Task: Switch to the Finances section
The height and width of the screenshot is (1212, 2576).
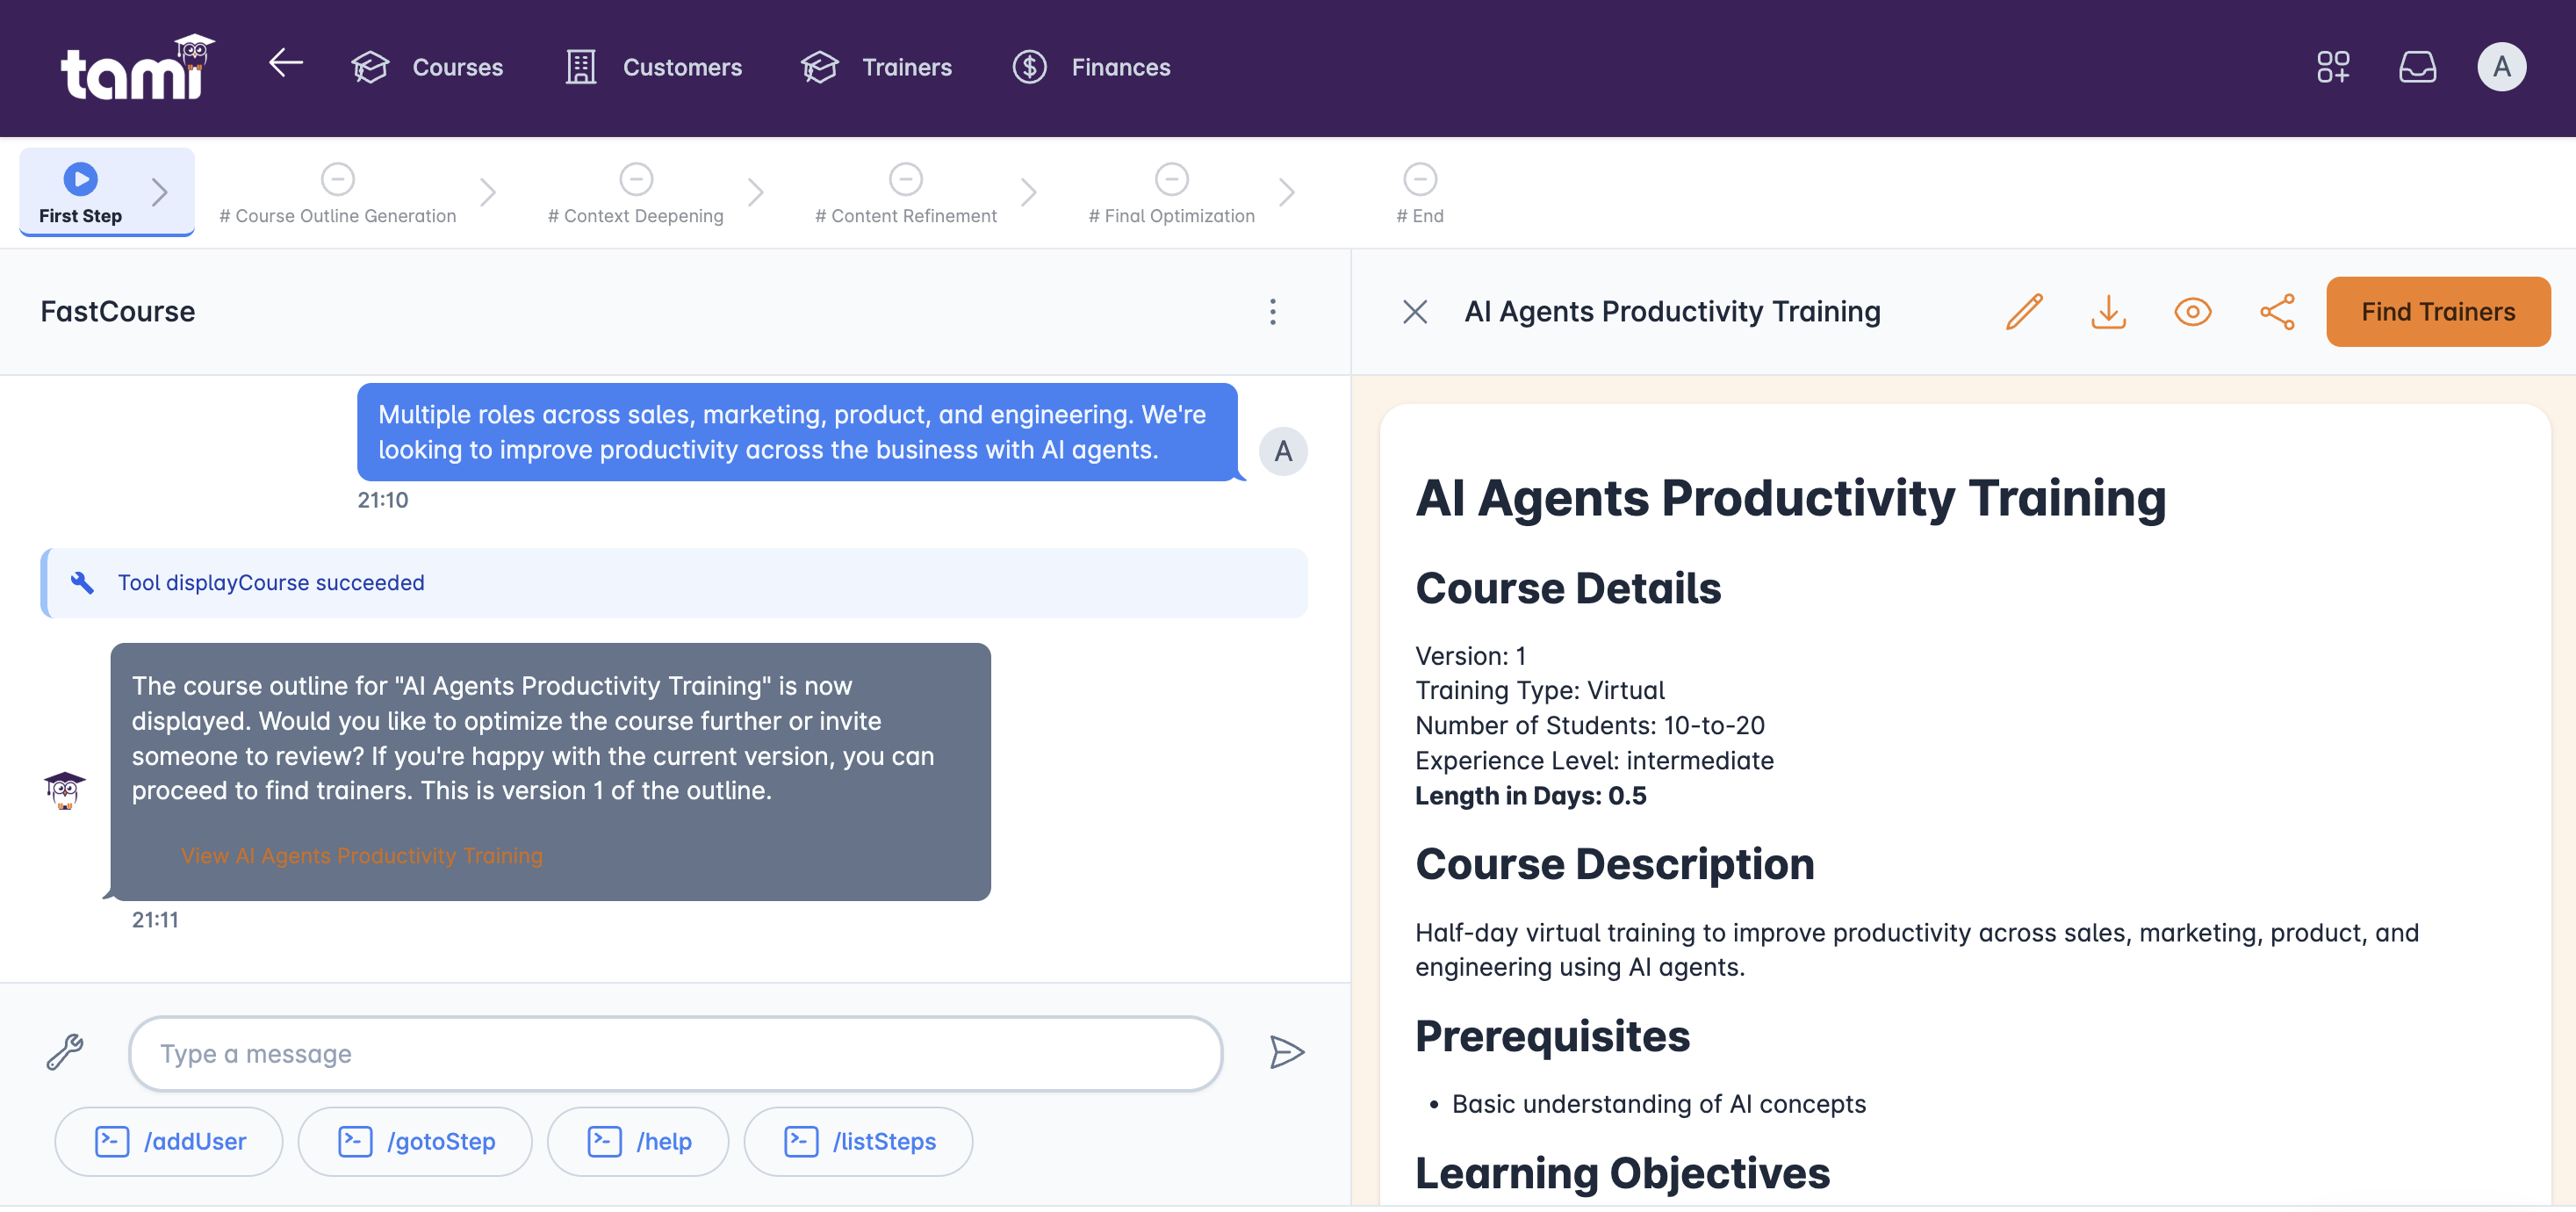Action: tap(1120, 67)
